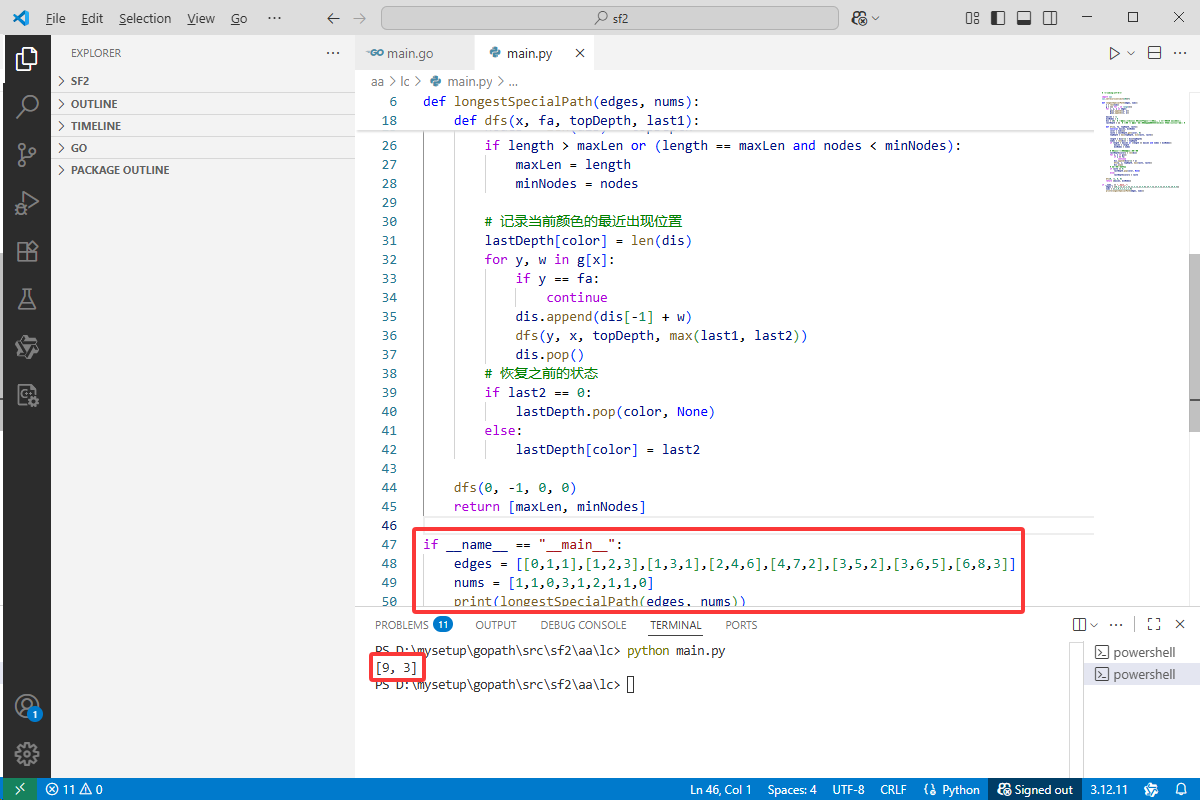Open the Search view
The width and height of the screenshot is (1200, 800).
point(27,106)
